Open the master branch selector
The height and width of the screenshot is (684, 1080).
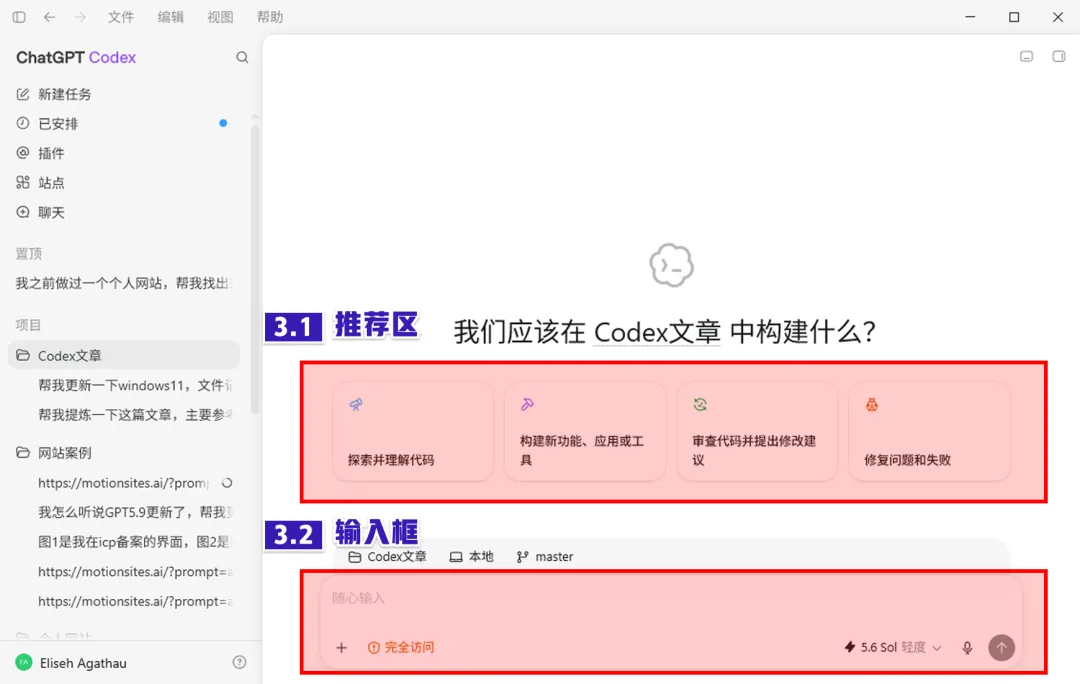pyautogui.click(x=545, y=557)
